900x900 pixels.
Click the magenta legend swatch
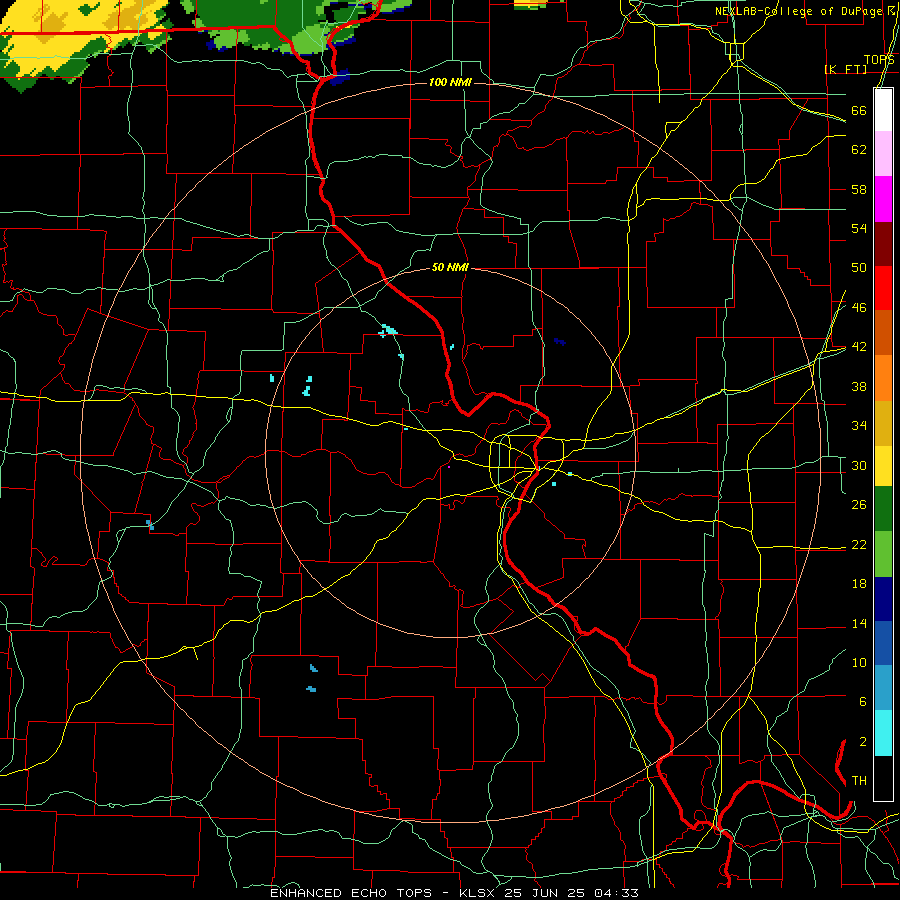coord(883,199)
